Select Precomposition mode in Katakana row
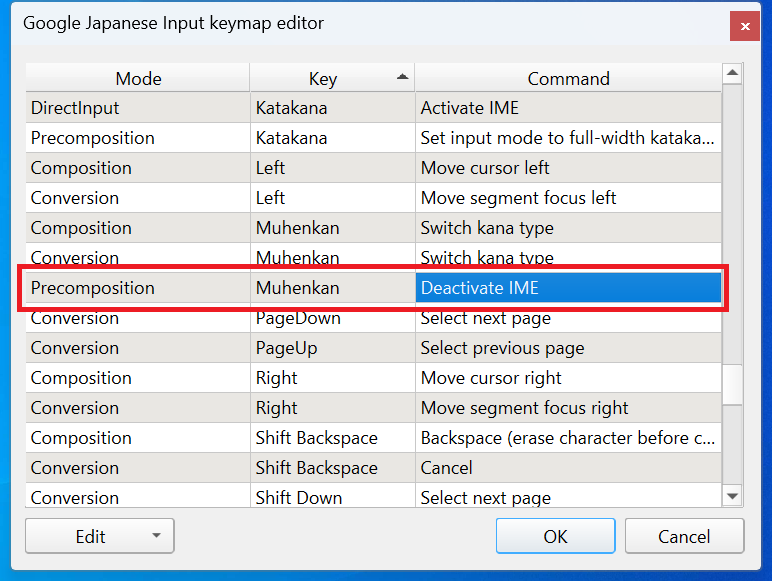 click(138, 137)
